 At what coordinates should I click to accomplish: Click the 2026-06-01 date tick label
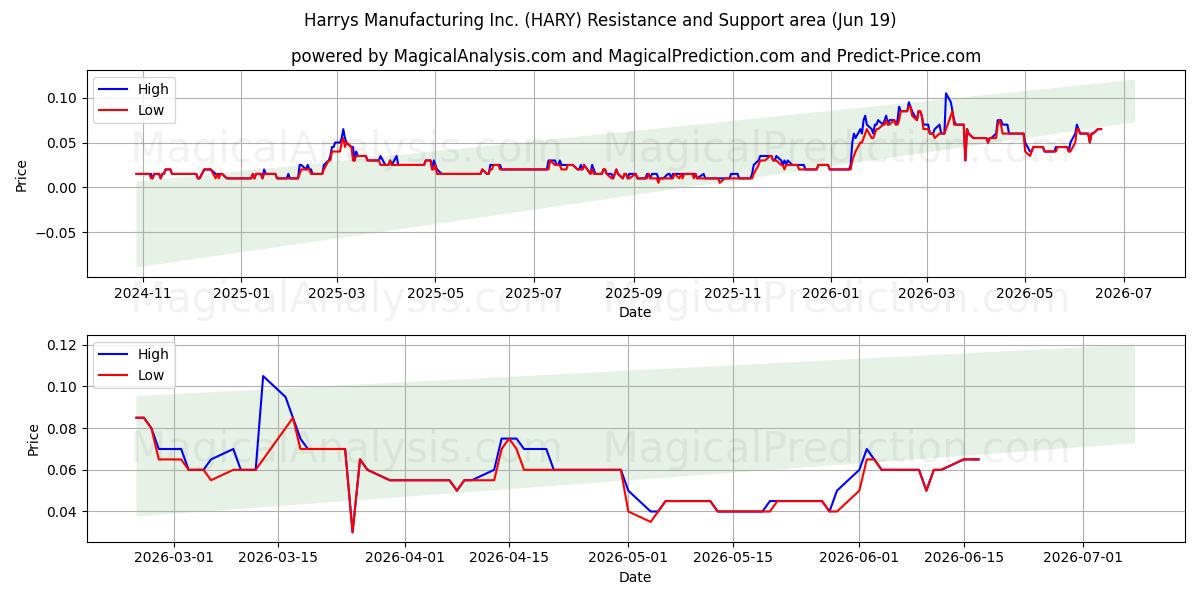pos(859,558)
